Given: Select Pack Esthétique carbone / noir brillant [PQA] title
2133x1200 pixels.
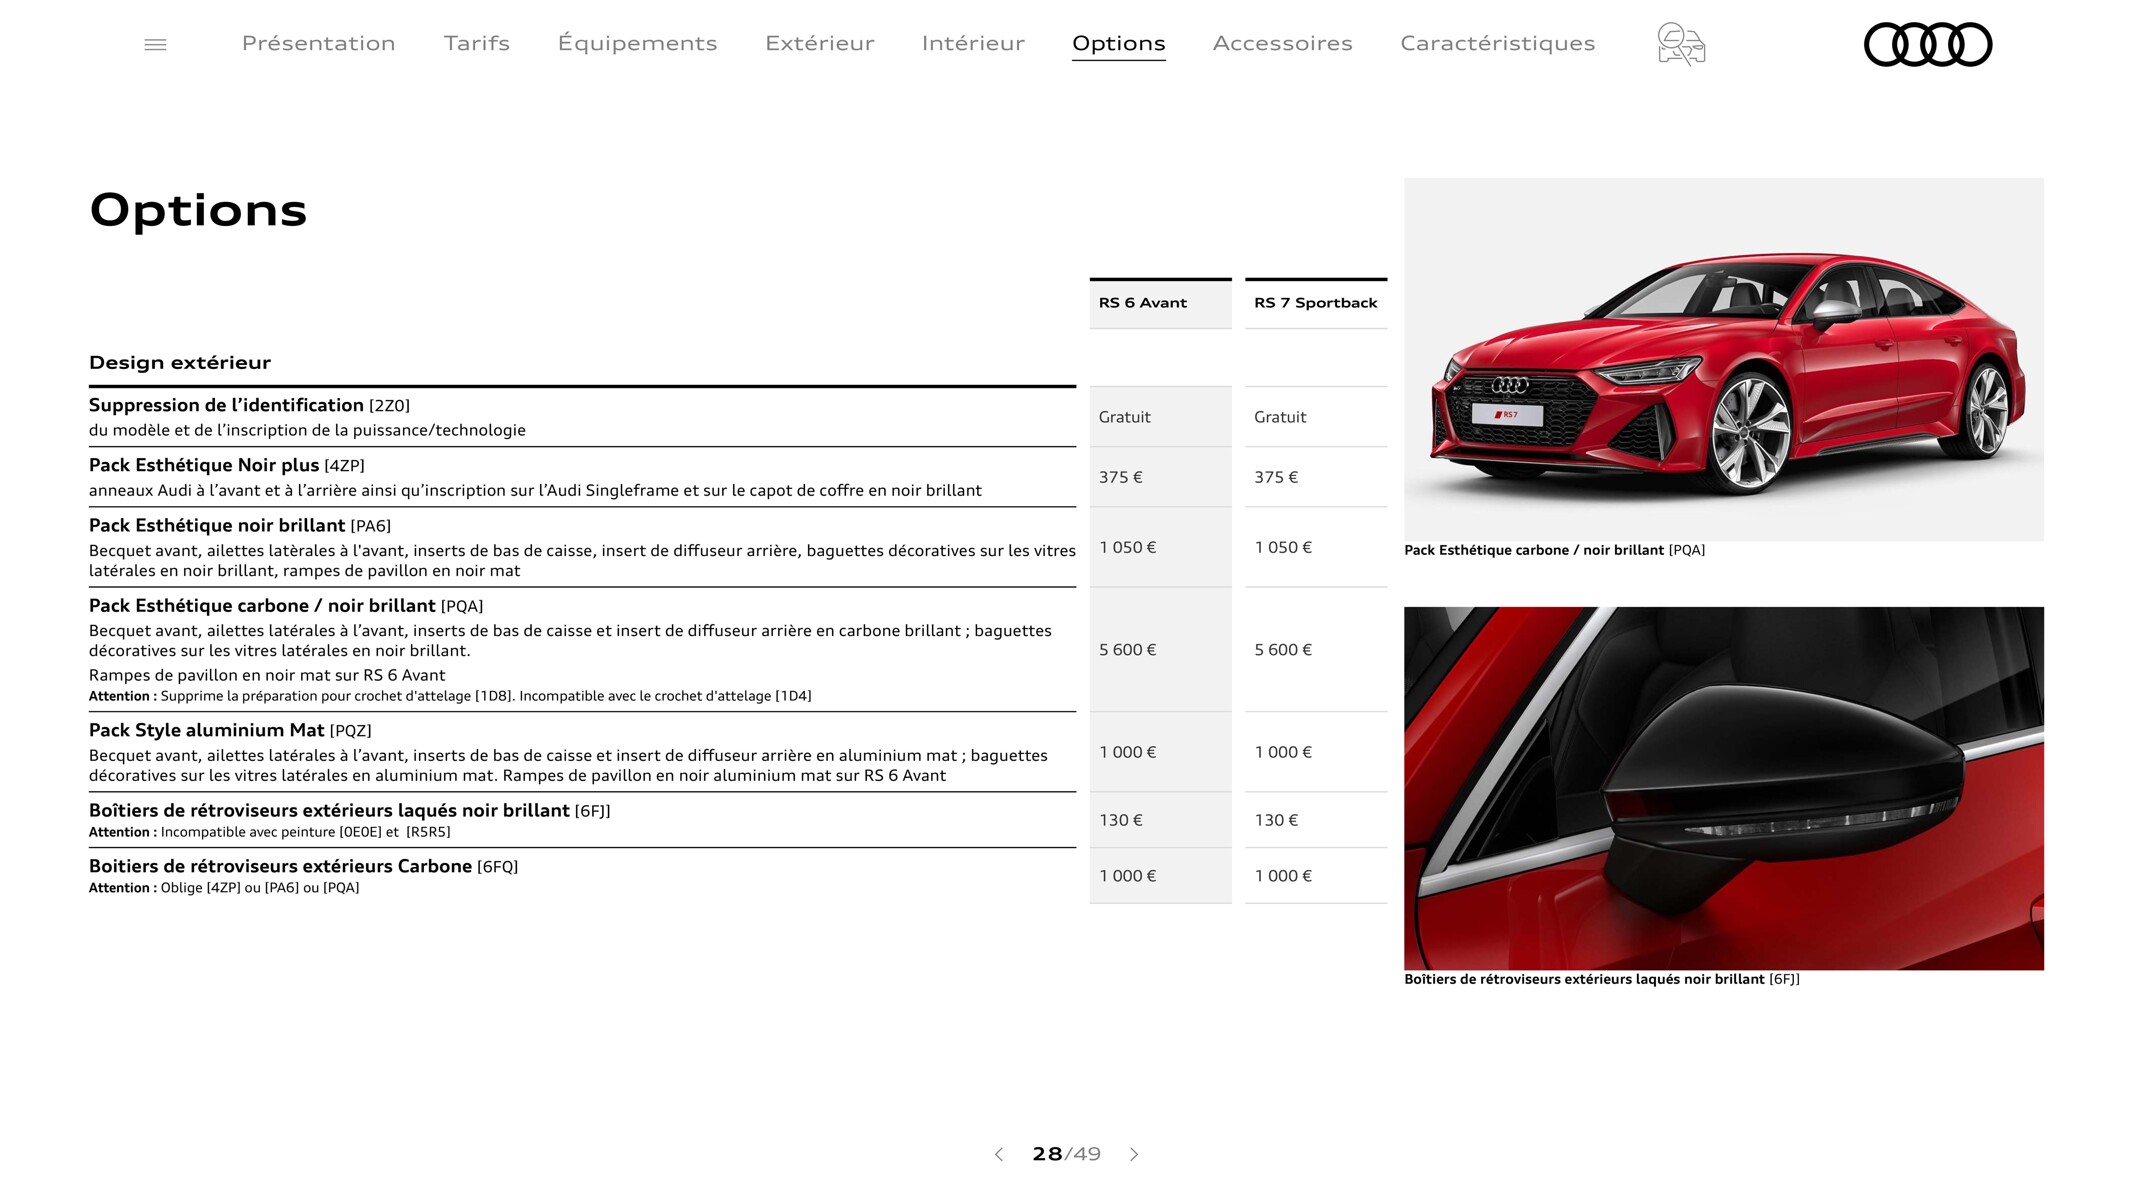Looking at the screenshot, I should pyautogui.click(x=286, y=606).
